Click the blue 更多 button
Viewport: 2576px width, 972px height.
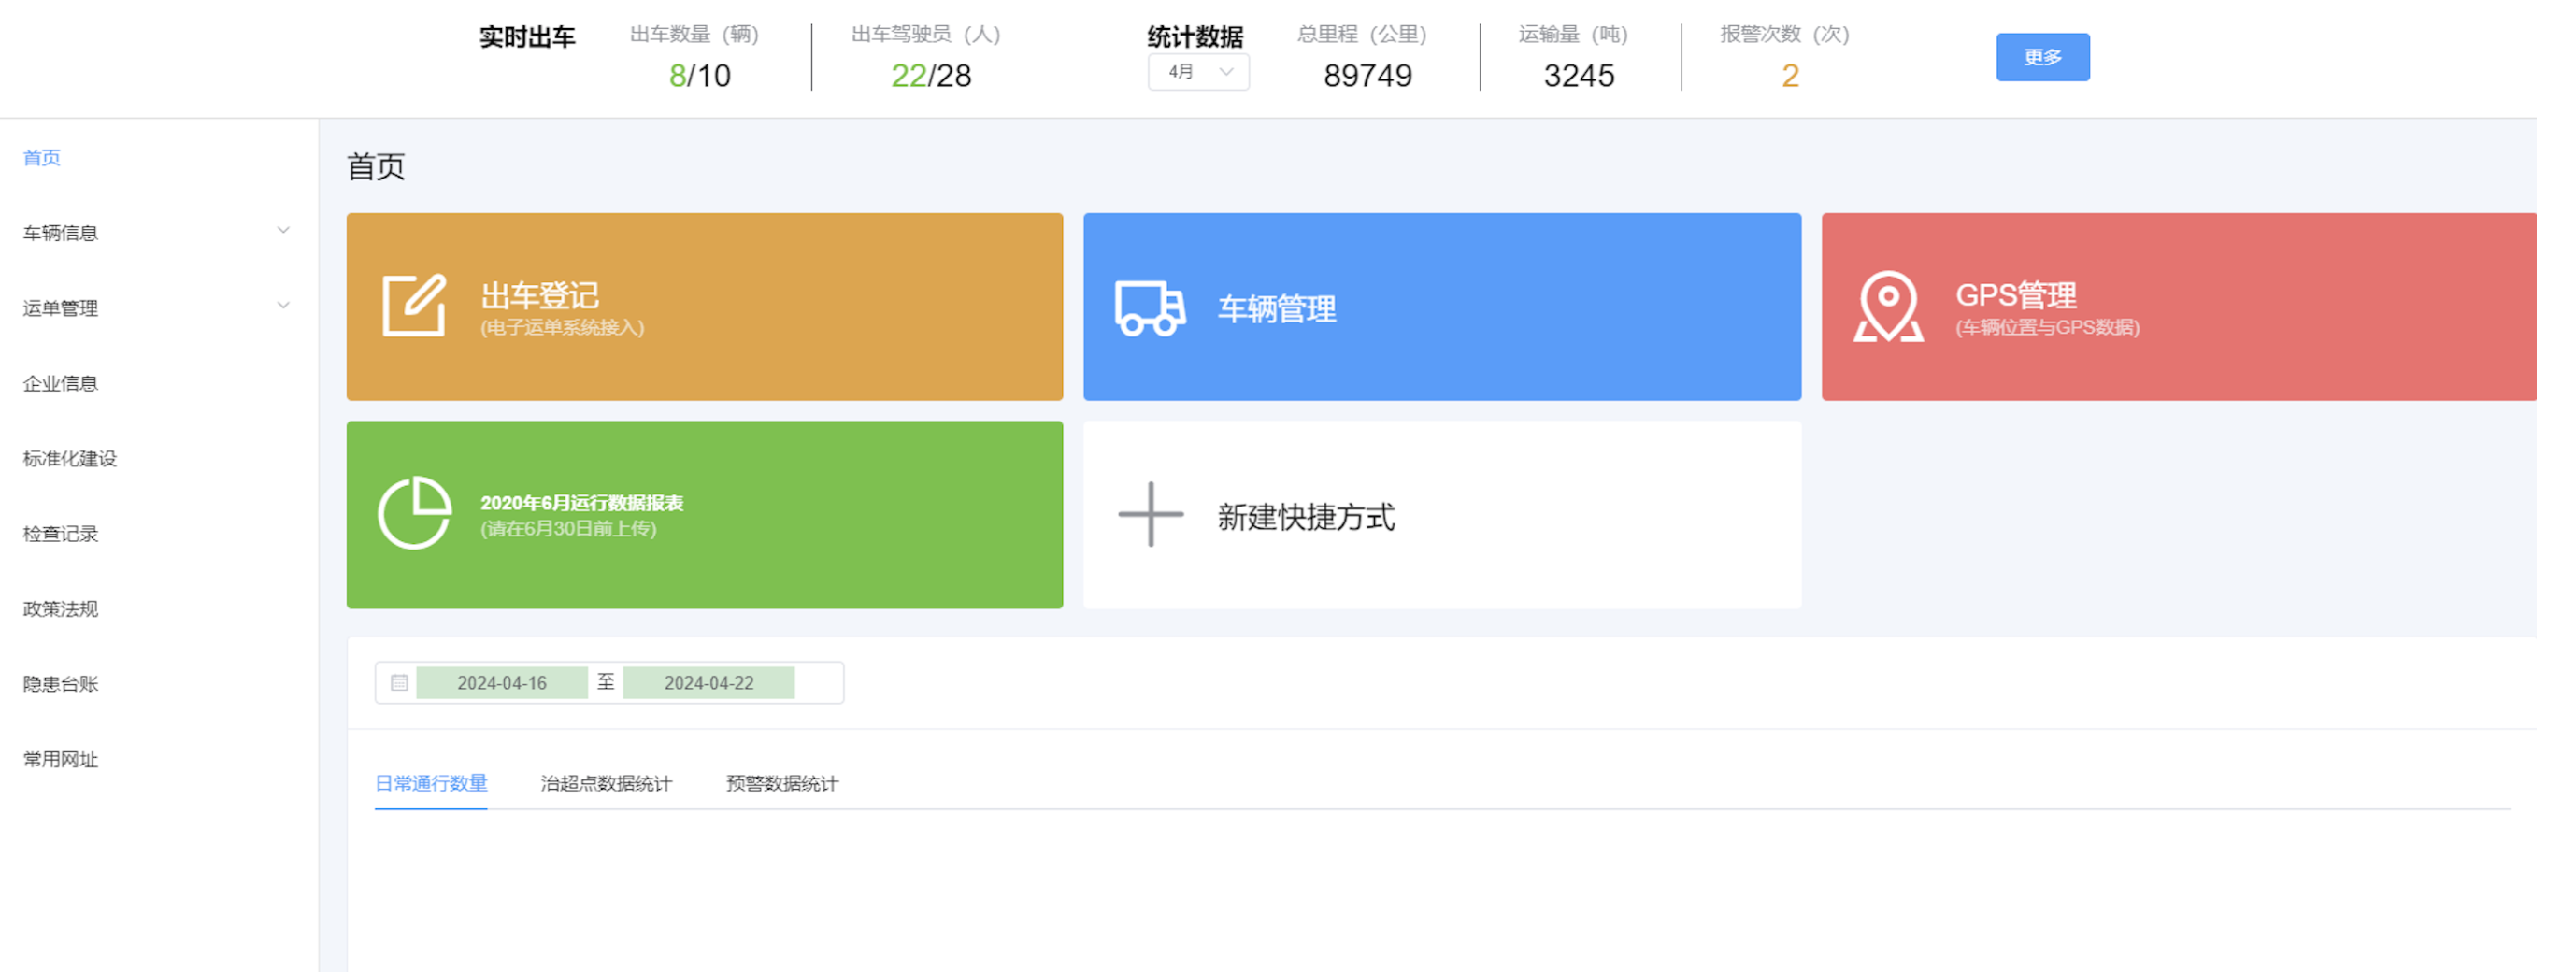pyautogui.click(x=2042, y=57)
